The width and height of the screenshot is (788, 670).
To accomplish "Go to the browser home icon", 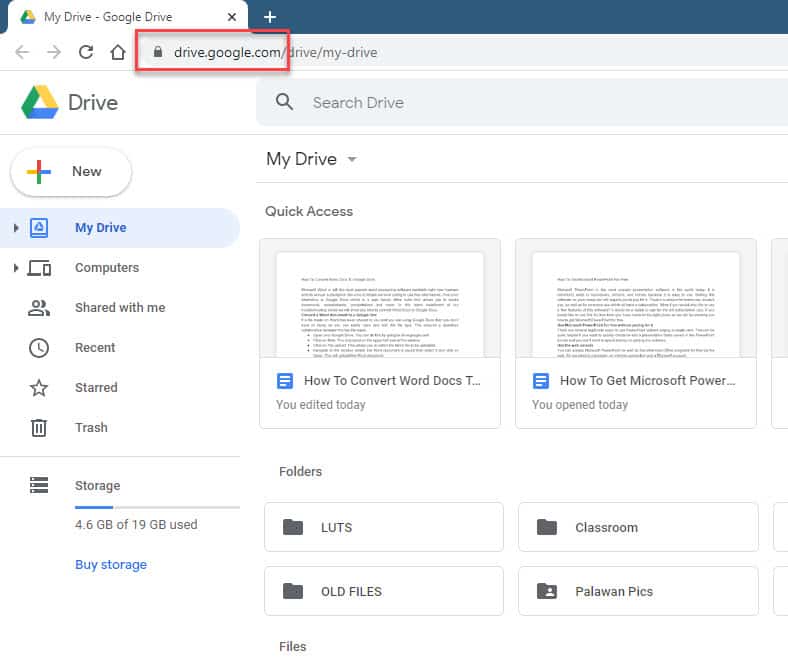I will [118, 52].
